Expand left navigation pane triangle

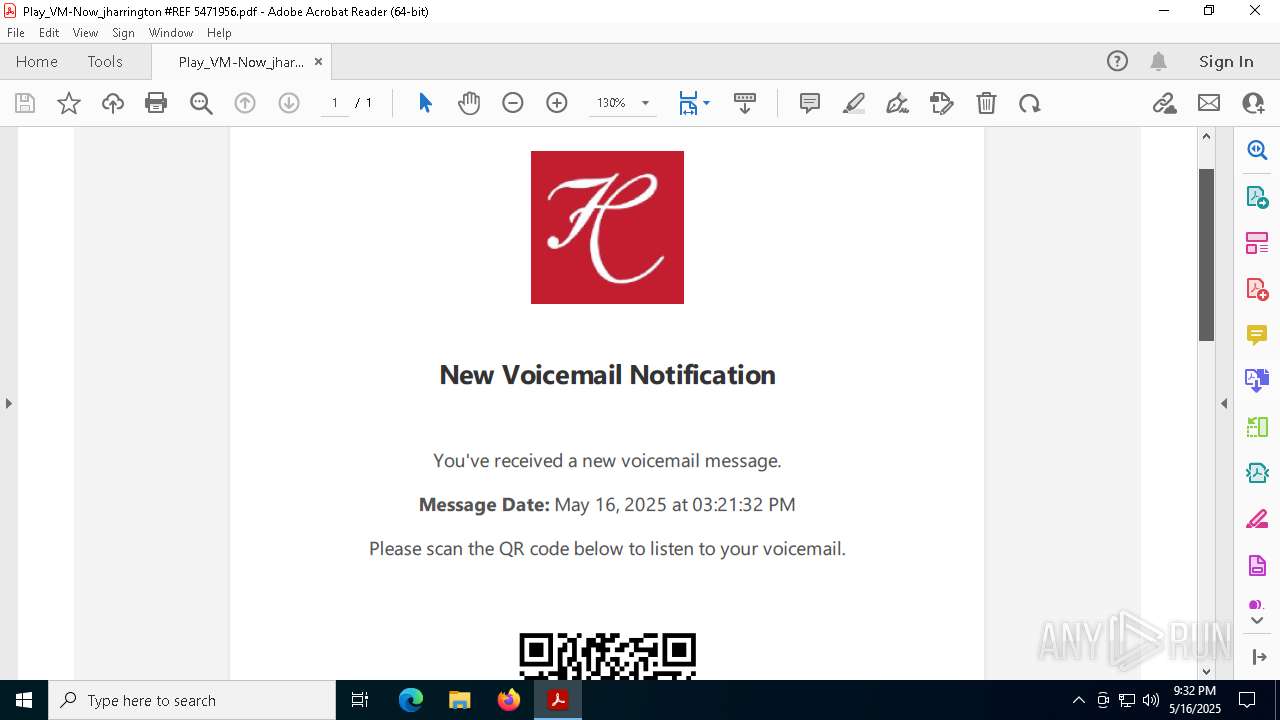[x=8, y=403]
